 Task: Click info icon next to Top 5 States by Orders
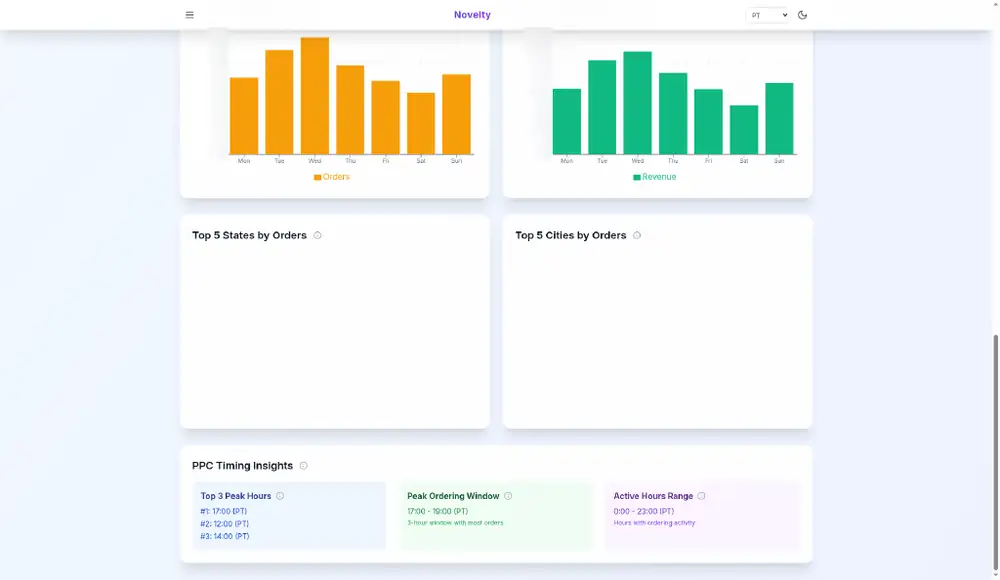coord(317,235)
